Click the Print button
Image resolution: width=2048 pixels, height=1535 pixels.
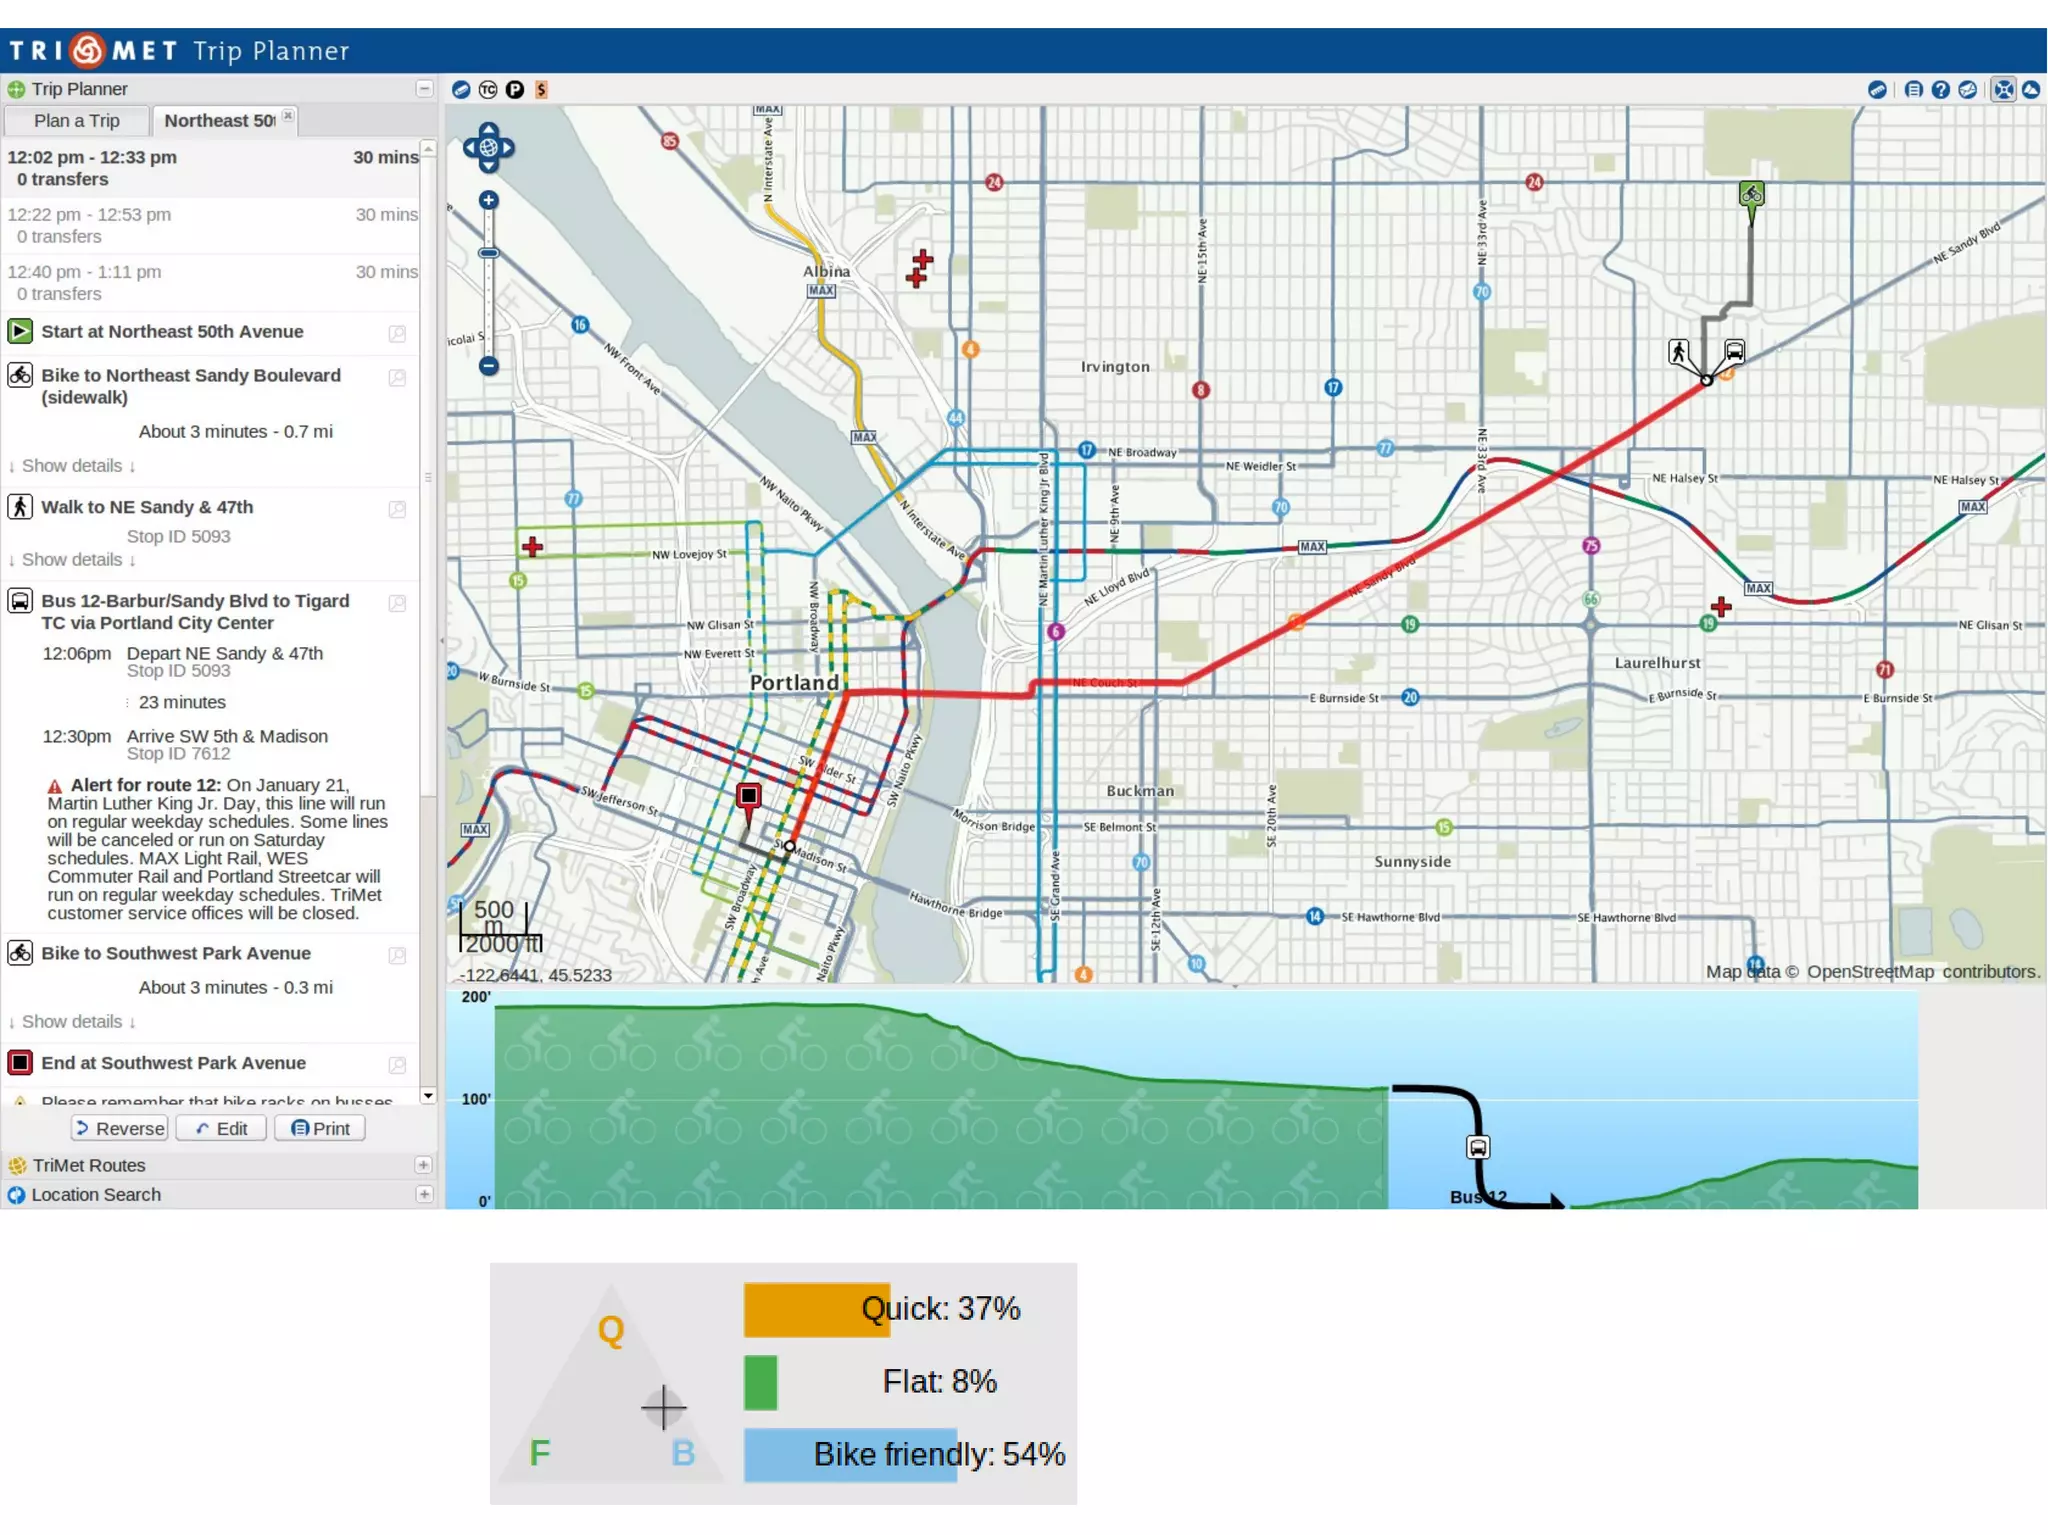[320, 1128]
